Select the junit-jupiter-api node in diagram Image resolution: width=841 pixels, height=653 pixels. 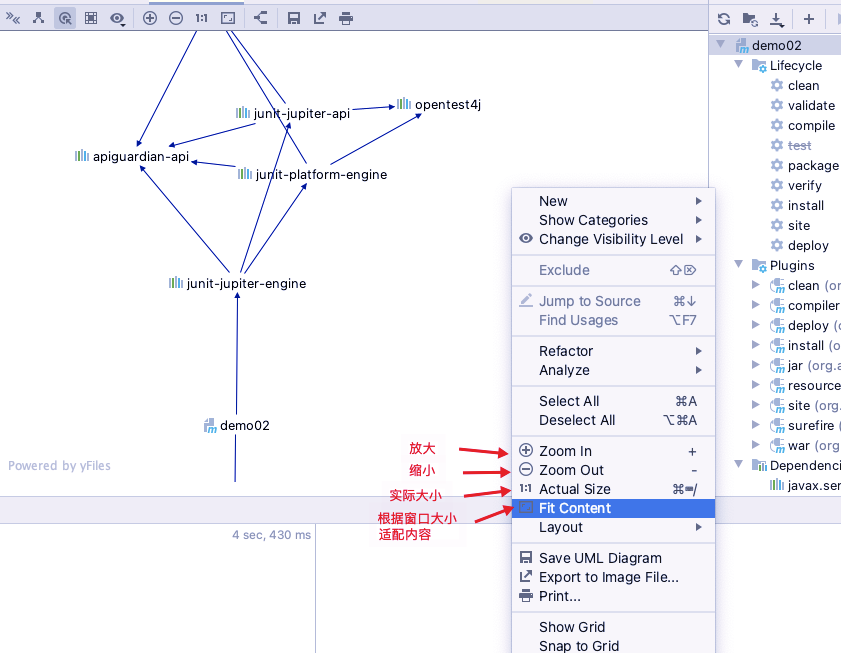(x=293, y=113)
